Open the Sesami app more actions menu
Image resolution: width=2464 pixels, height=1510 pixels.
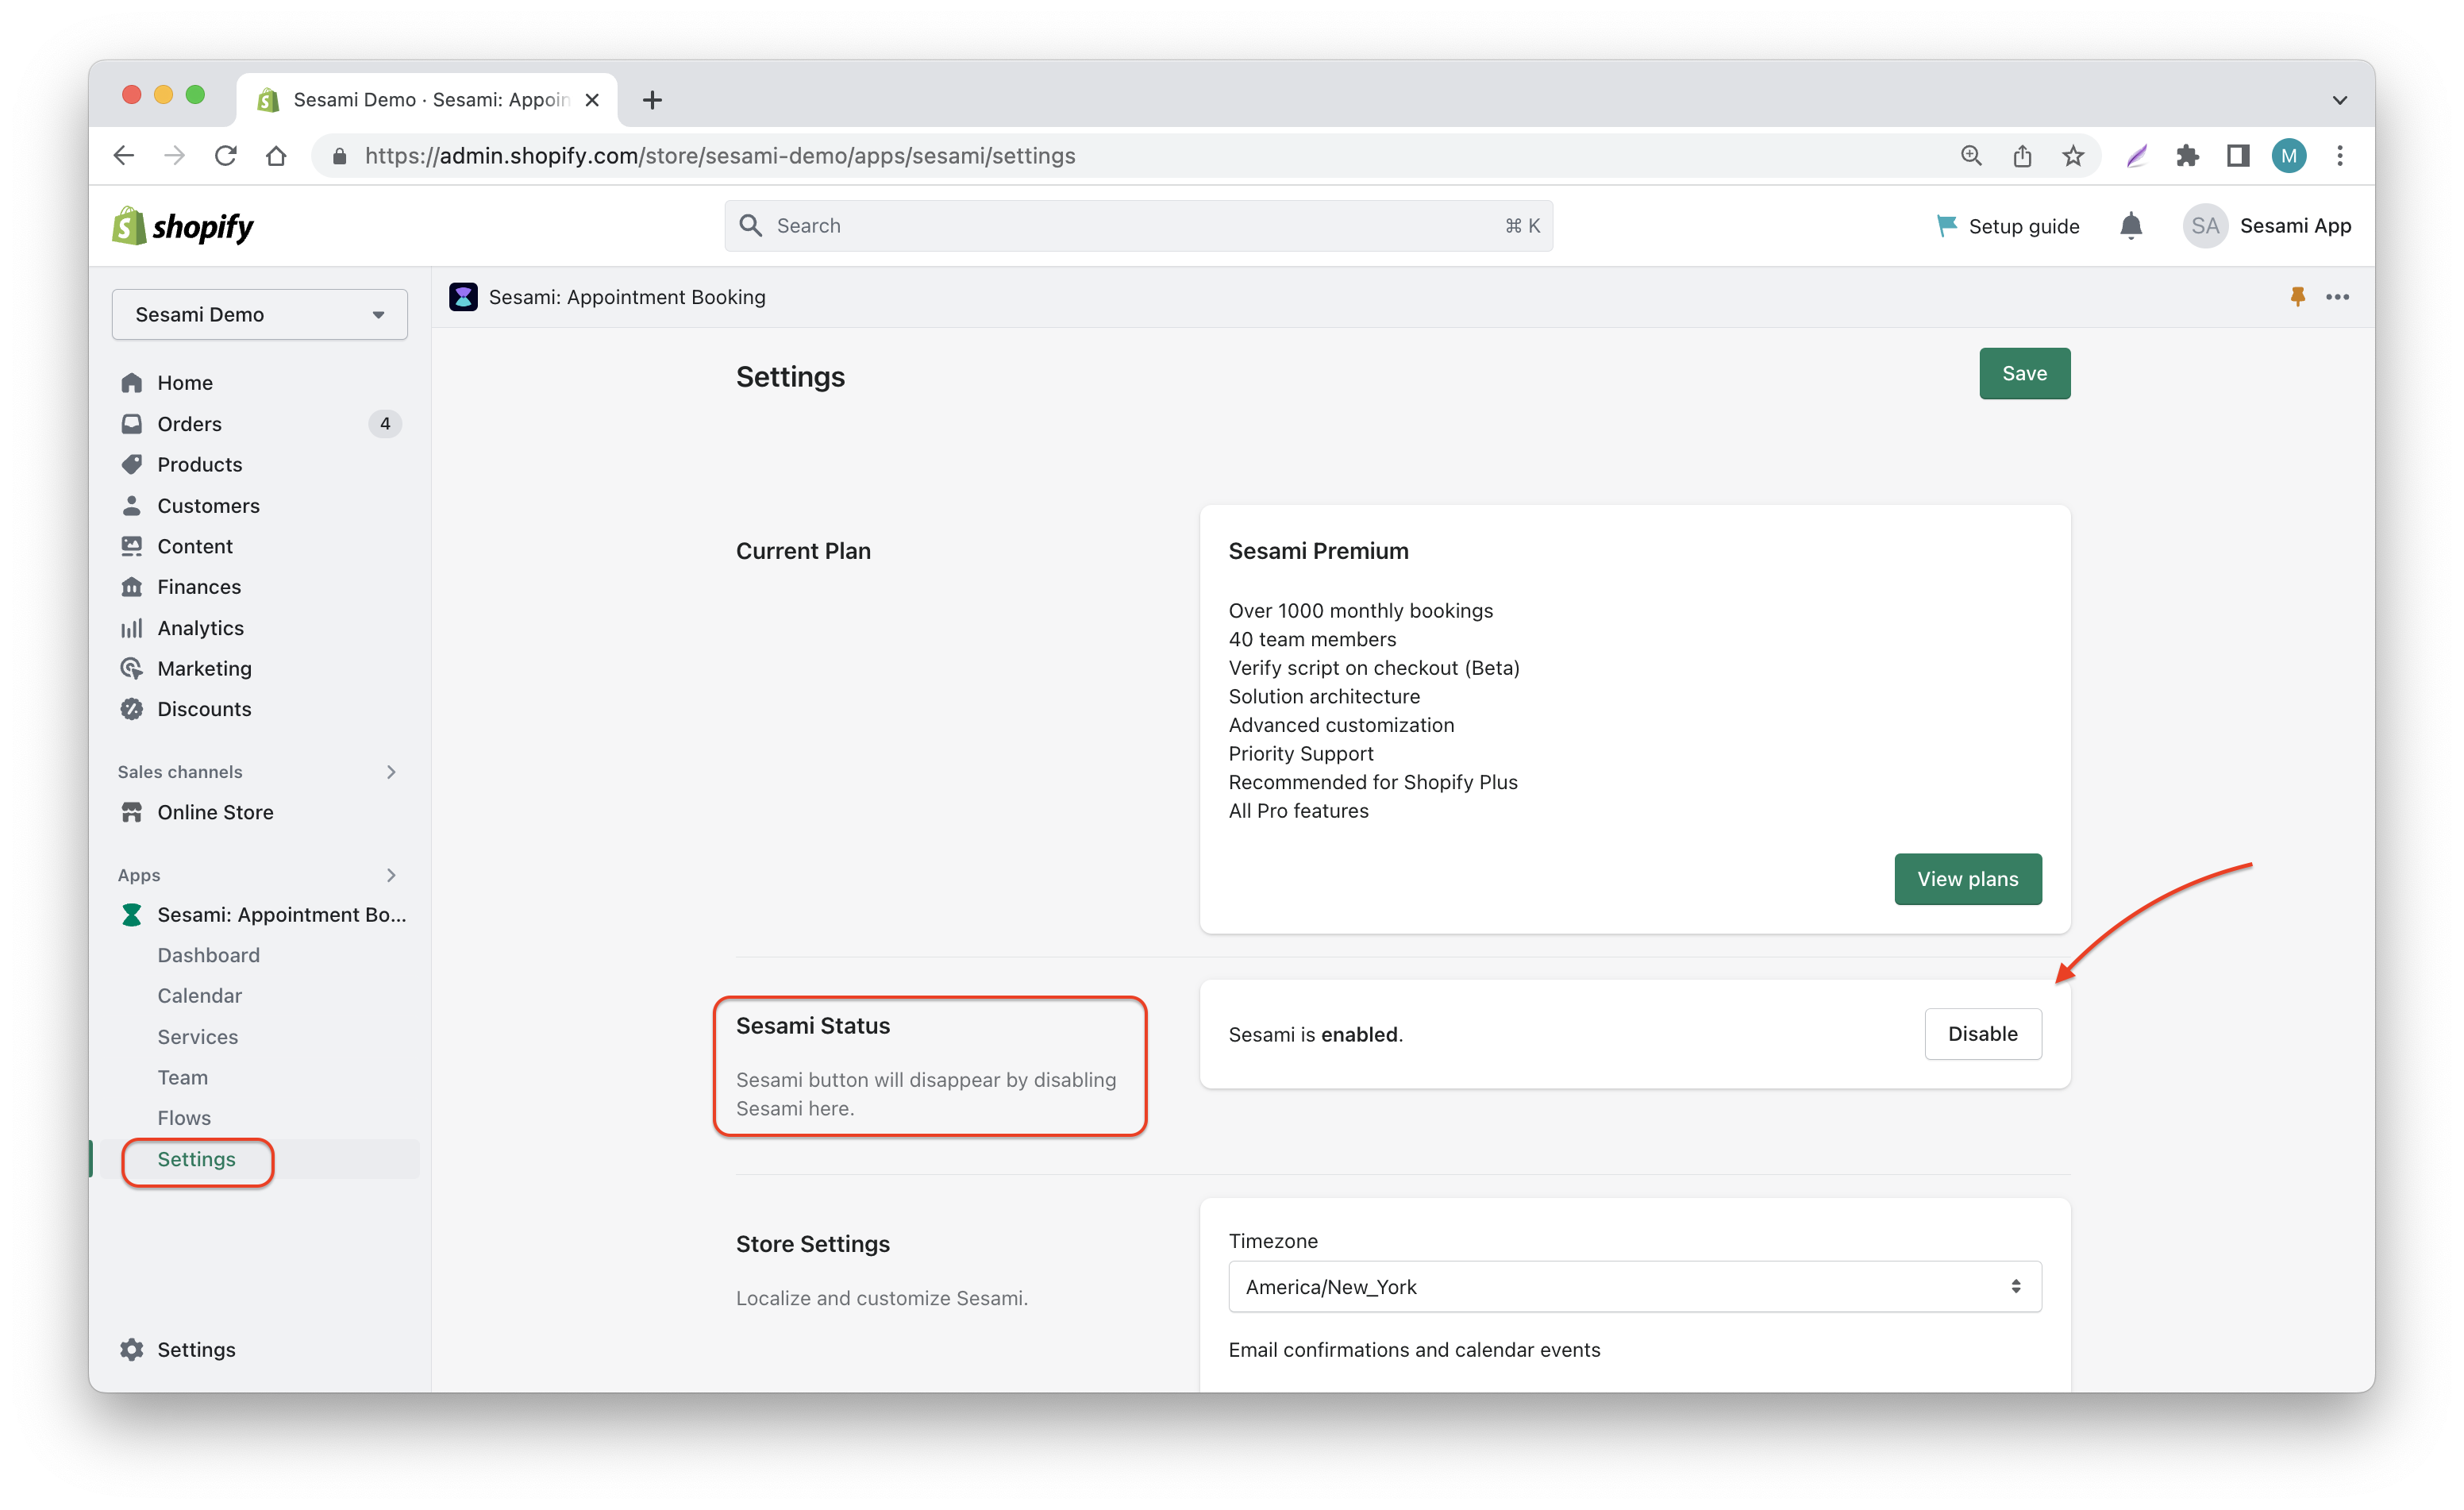pyautogui.click(x=2338, y=297)
